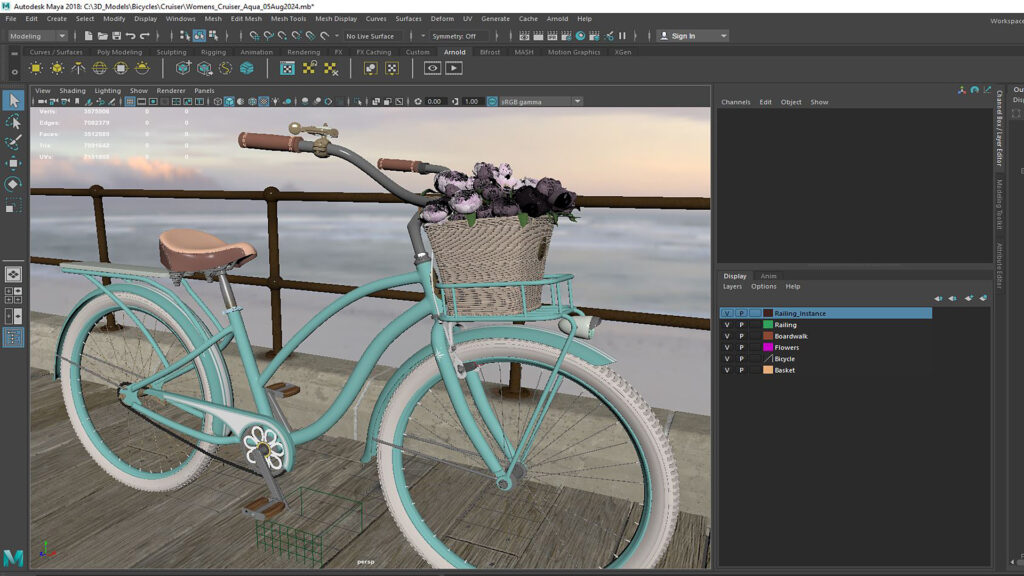Toggle visibility V of Flowers layer
The height and width of the screenshot is (576, 1024).
(x=727, y=347)
